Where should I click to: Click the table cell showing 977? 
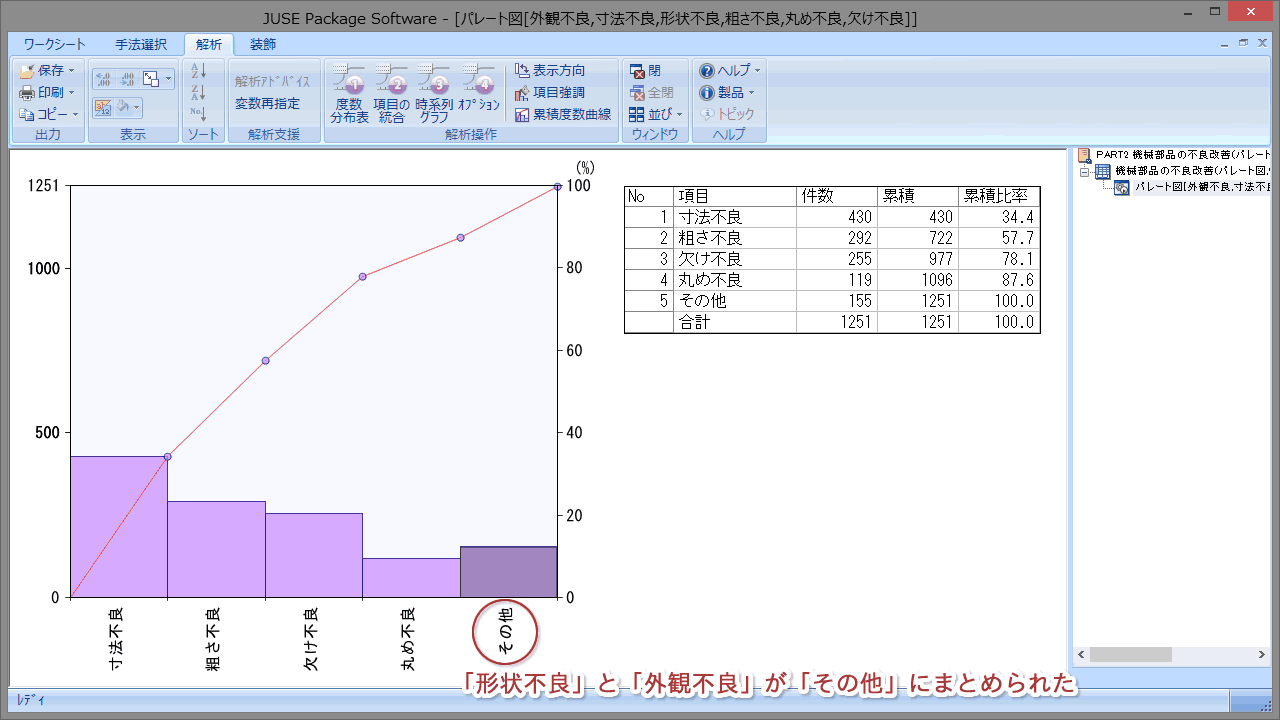click(918, 259)
